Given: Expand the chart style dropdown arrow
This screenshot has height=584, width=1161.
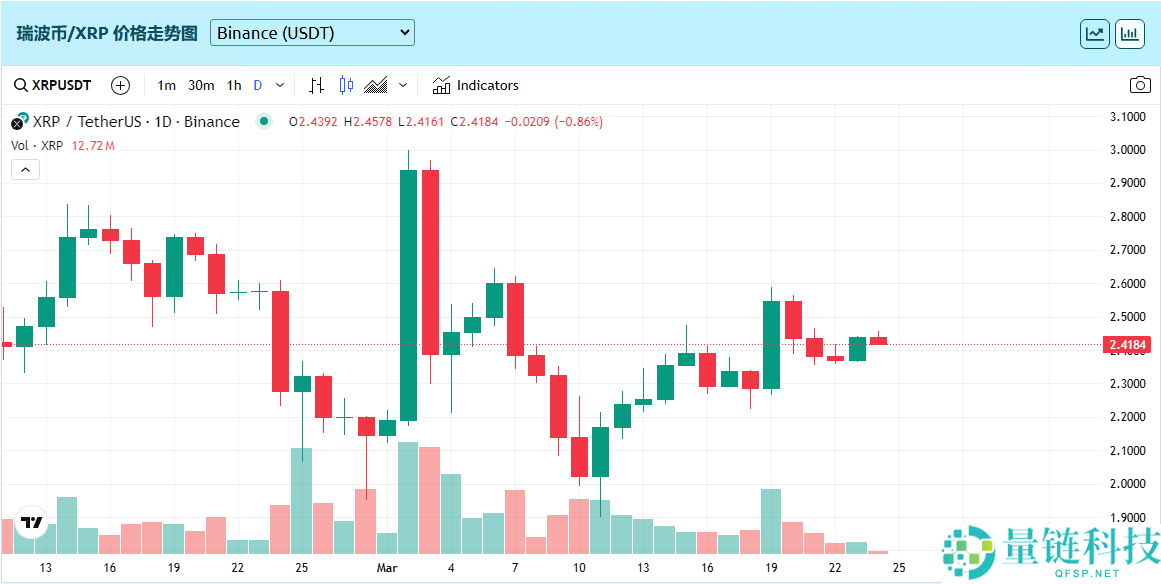Looking at the screenshot, I should point(401,85).
